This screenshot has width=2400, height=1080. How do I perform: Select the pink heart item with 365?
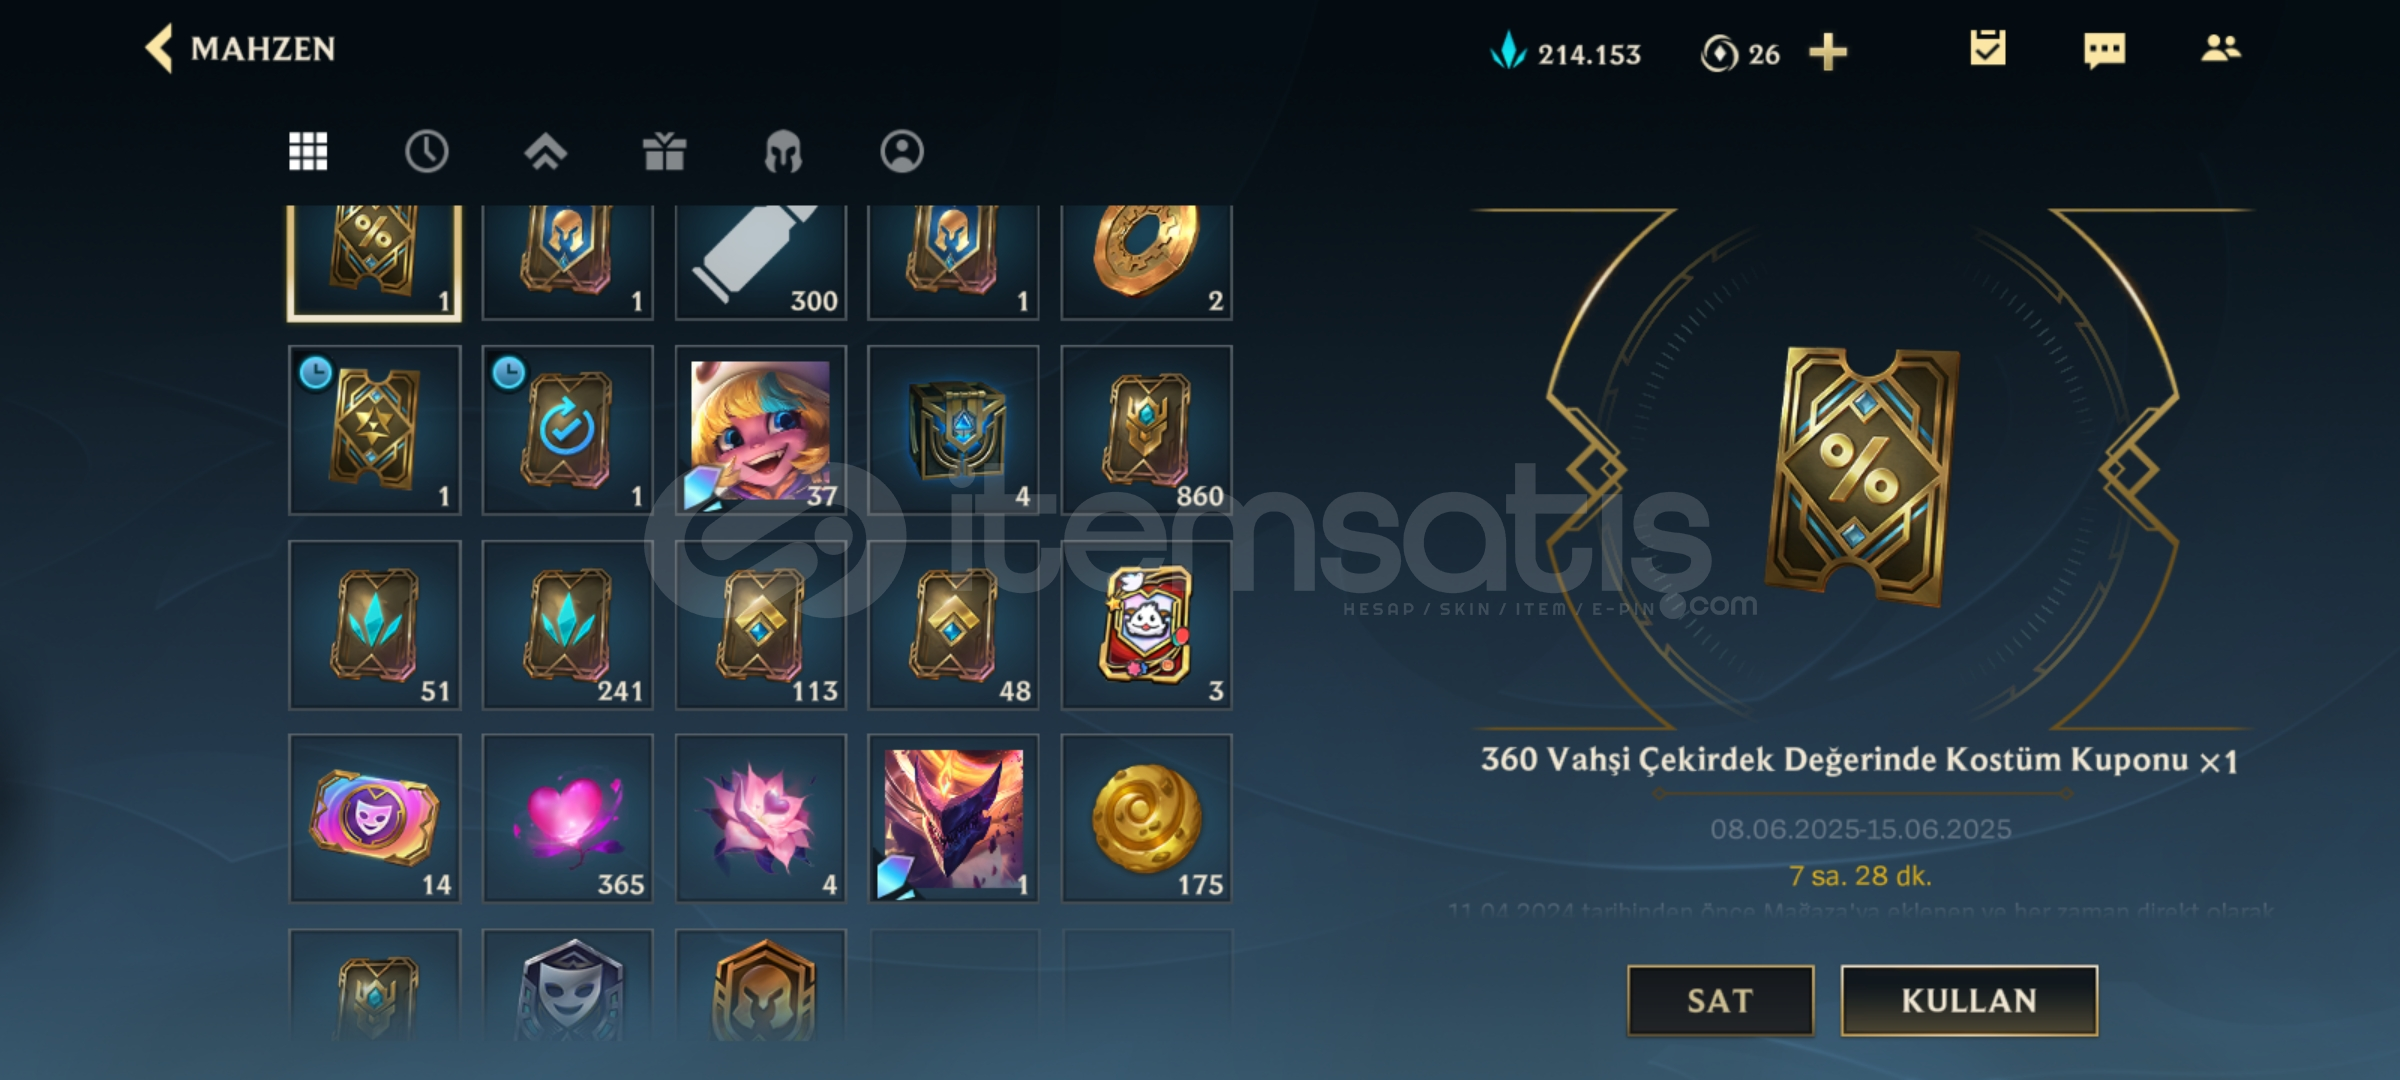point(568,819)
